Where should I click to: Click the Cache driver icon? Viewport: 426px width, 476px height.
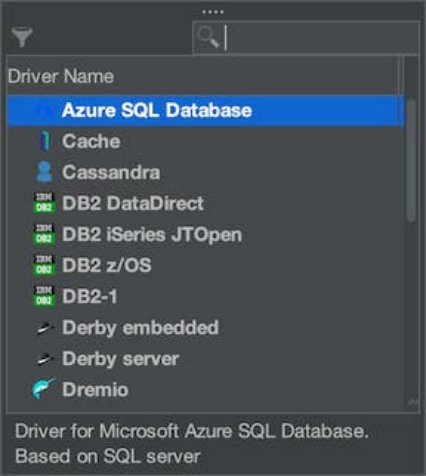click(x=45, y=141)
